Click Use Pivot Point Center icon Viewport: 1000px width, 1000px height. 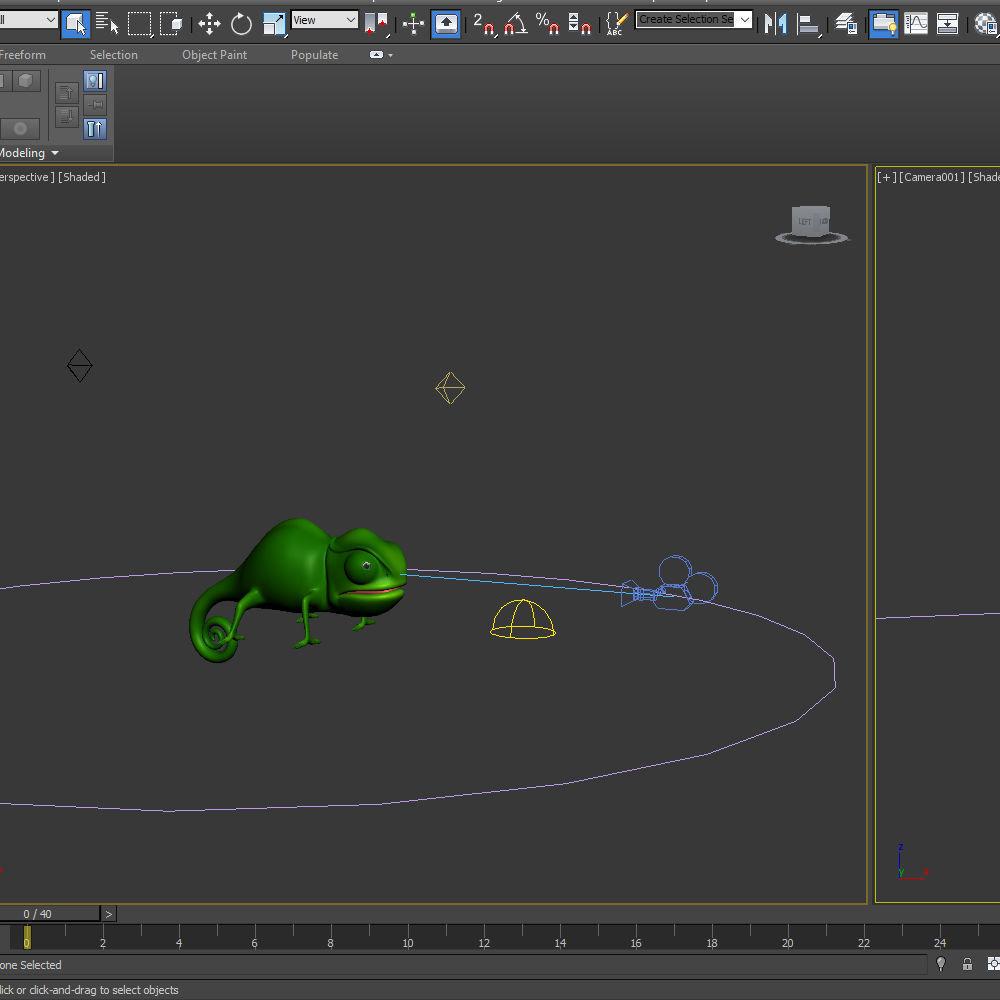[x=376, y=24]
